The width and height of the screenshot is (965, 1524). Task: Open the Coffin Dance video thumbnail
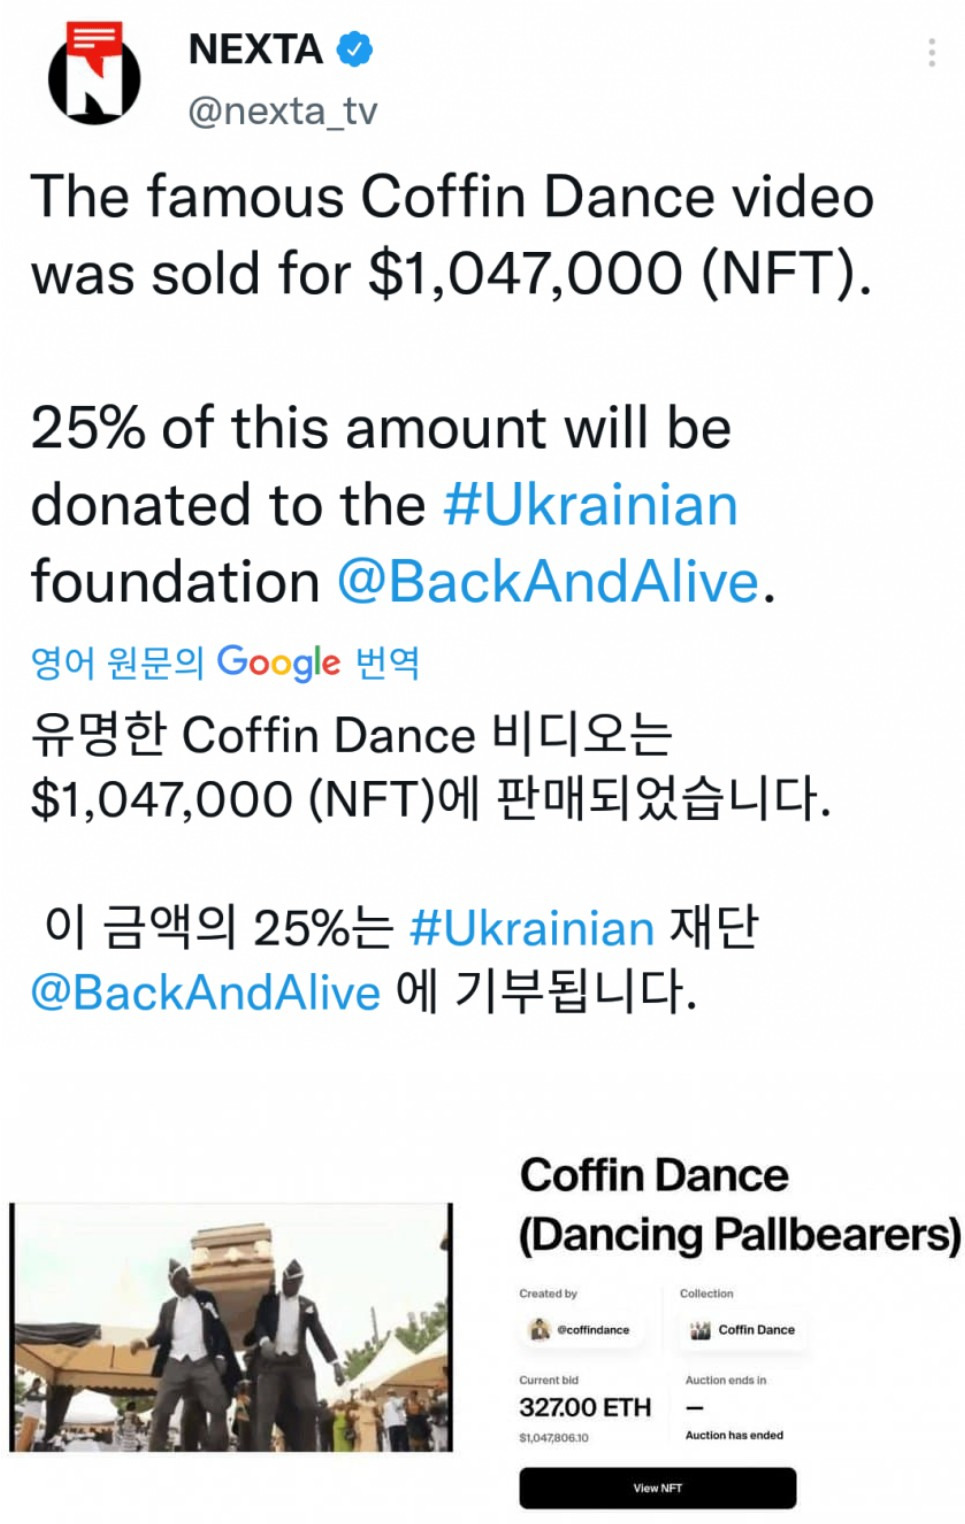click(x=231, y=1326)
